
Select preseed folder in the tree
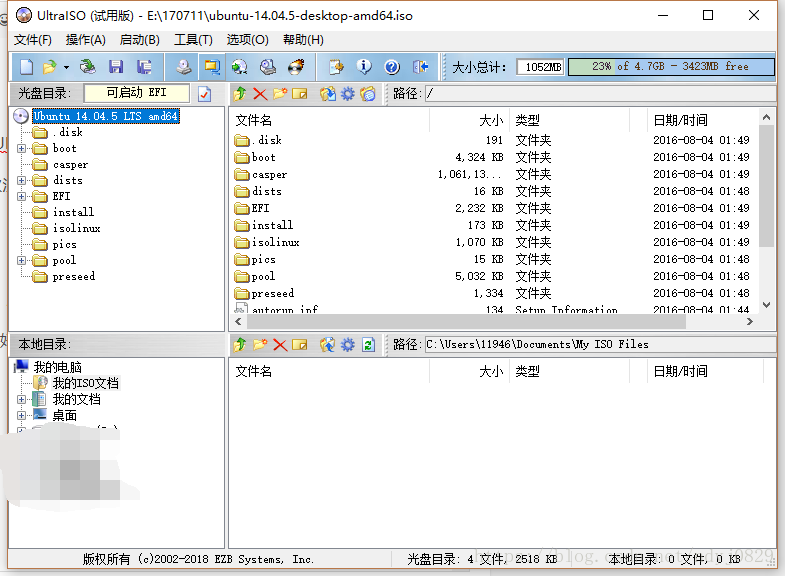coord(74,276)
